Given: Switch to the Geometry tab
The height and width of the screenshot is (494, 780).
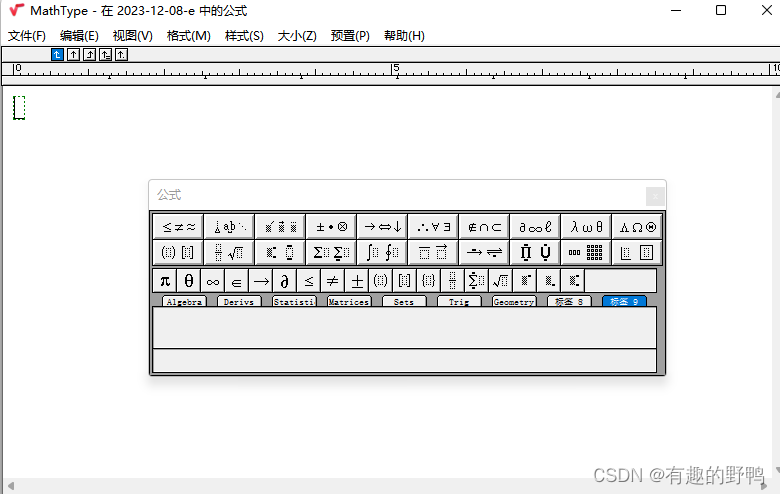Looking at the screenshot, I should pos(514,301).
